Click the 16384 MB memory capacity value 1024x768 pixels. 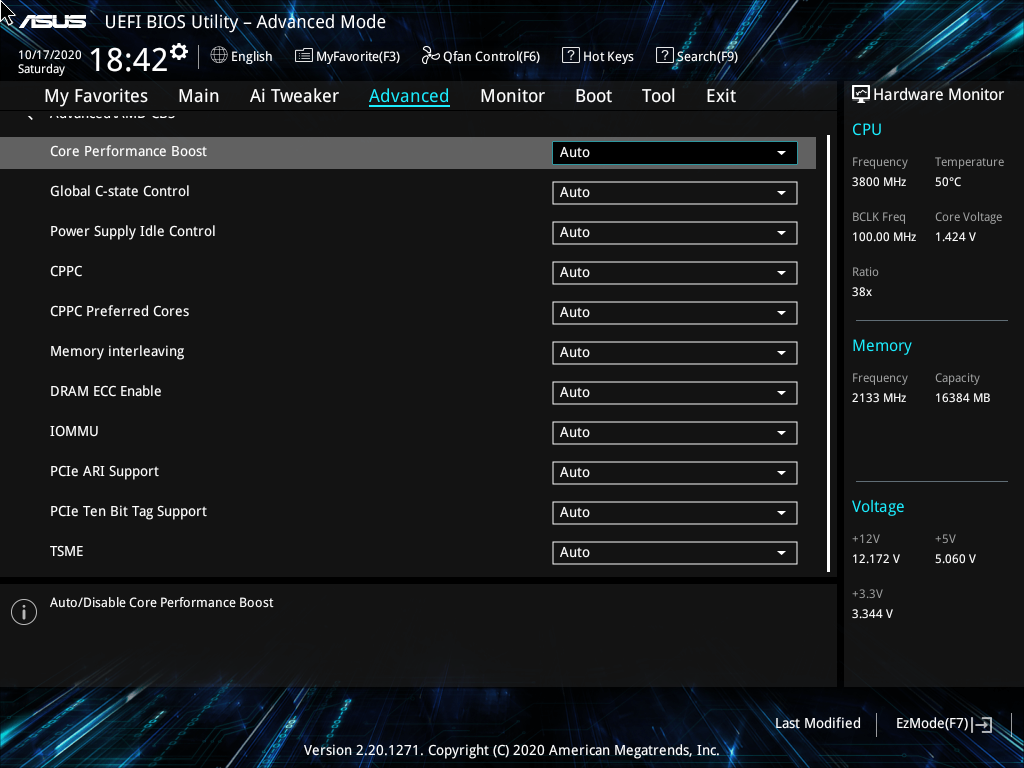[x=963, y=398]
